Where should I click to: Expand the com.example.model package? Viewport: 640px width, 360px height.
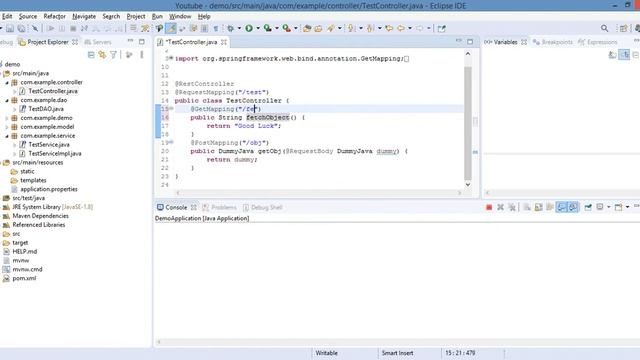[x=7, y=127]
